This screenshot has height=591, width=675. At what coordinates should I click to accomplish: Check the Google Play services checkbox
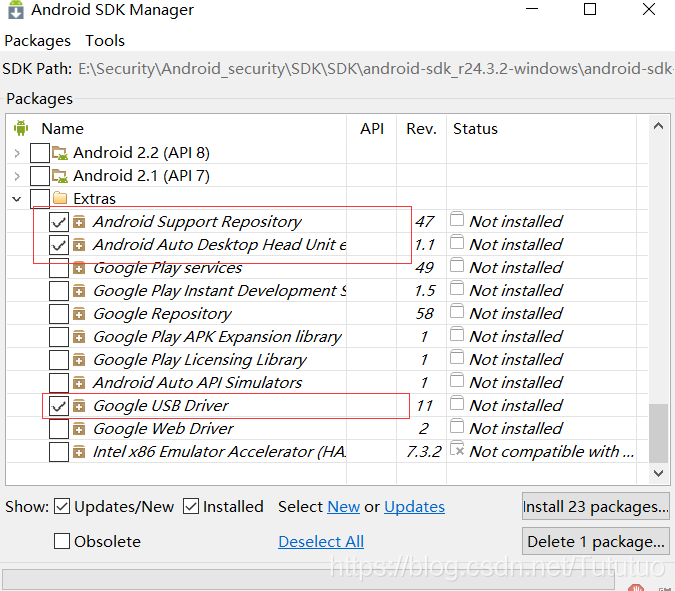click(59, 268)
